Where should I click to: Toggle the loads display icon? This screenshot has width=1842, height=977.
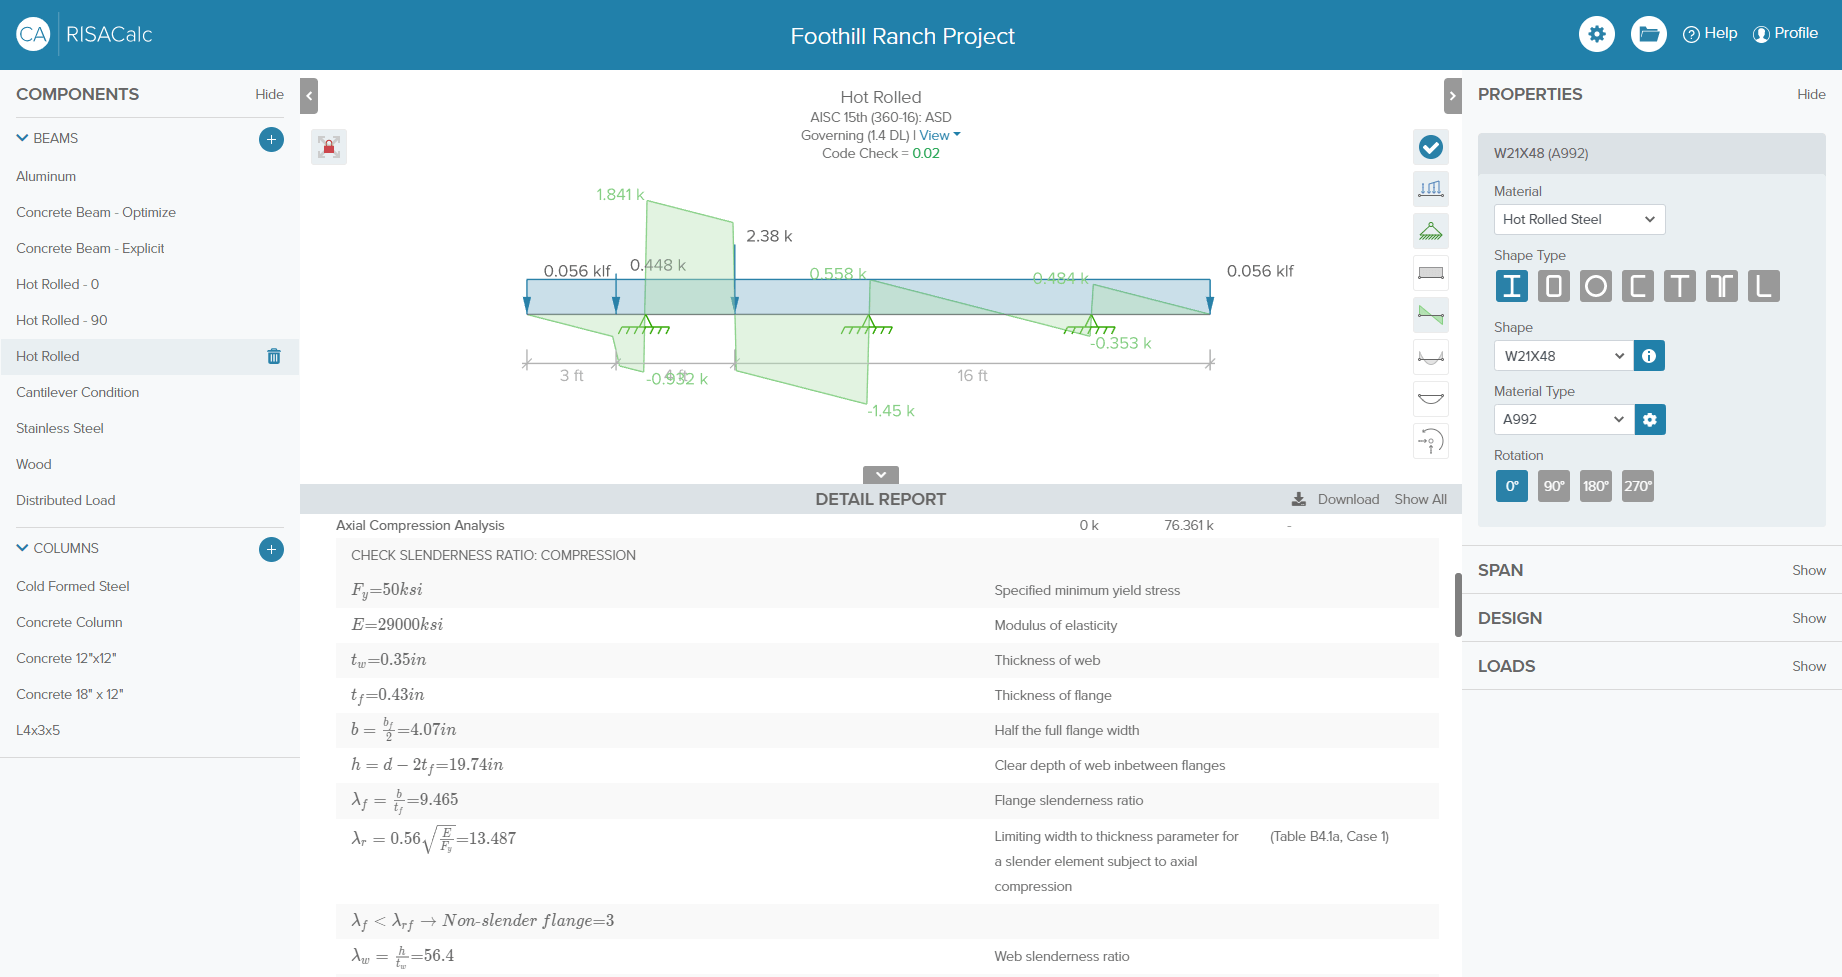coord(1431,189)
